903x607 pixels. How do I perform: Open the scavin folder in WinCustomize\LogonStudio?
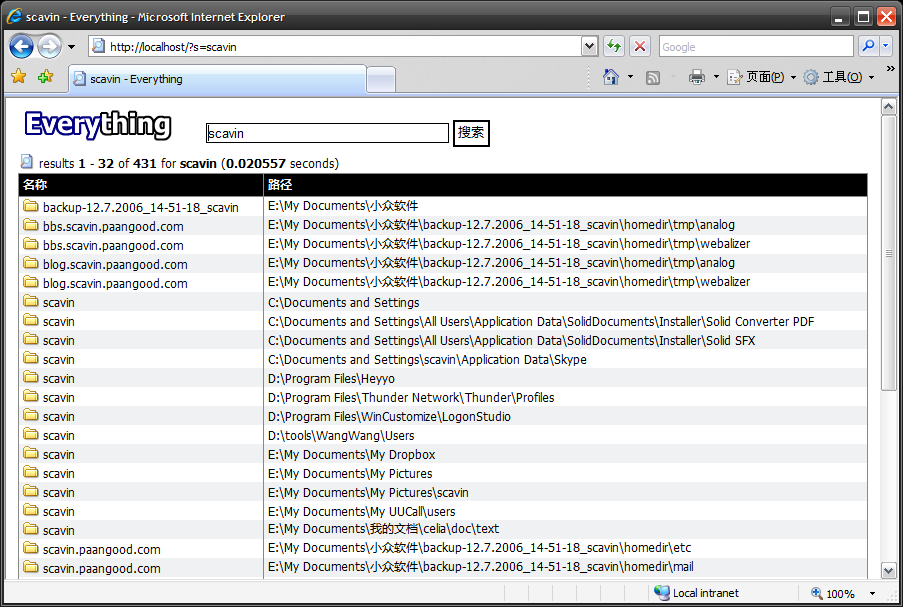click(x=59, y=416)
